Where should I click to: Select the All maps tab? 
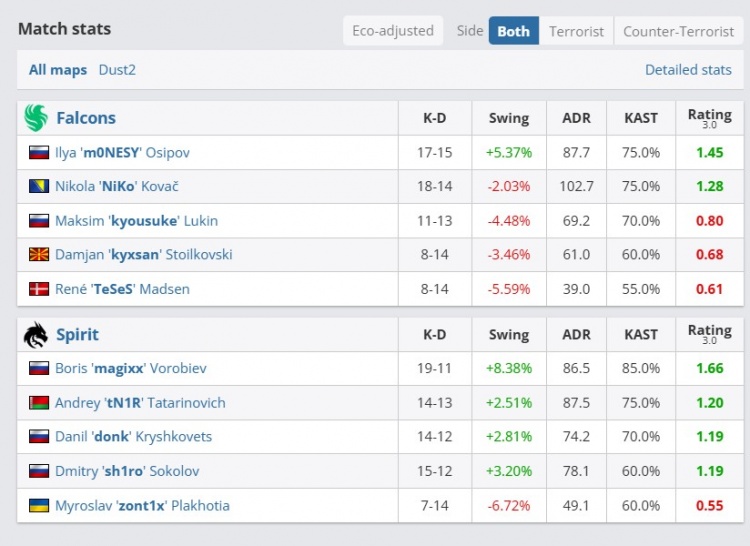click(x=57, y=70)
